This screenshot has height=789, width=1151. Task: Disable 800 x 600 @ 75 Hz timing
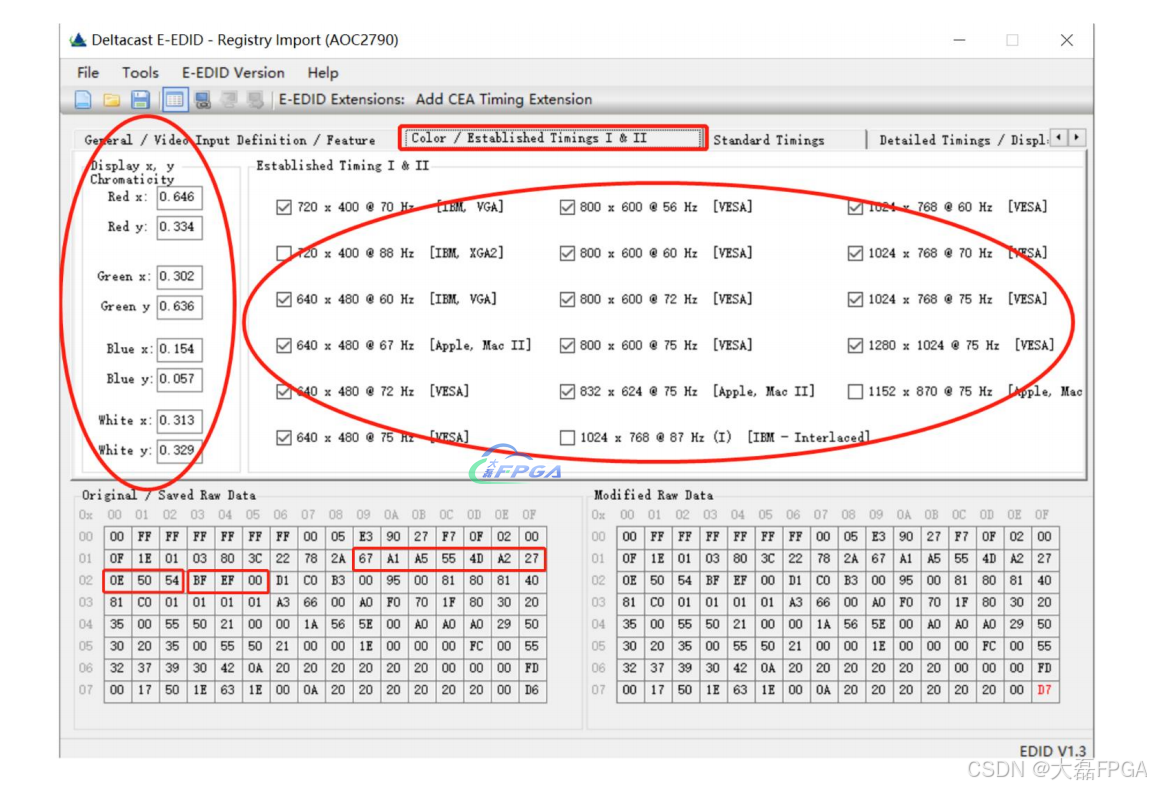[x=567, y=346]
